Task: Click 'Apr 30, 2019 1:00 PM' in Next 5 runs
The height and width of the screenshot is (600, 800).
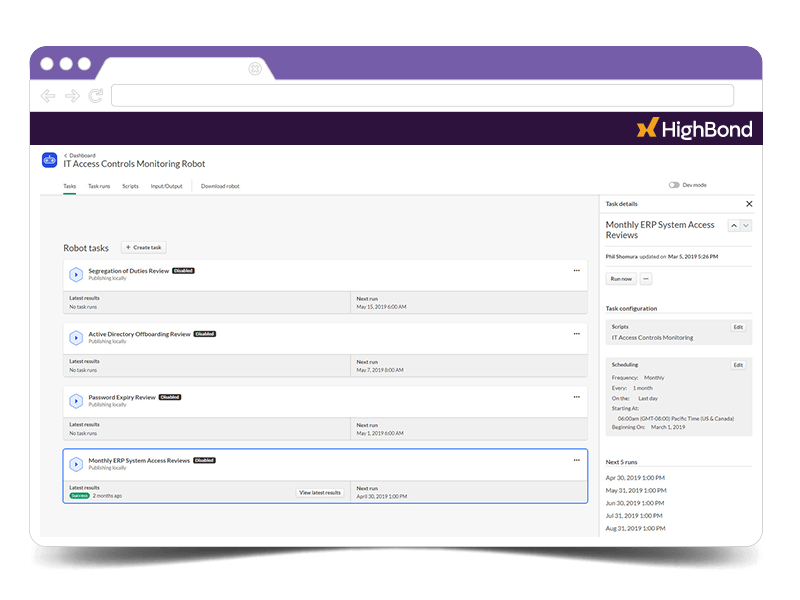Action: tap(635, 478)
